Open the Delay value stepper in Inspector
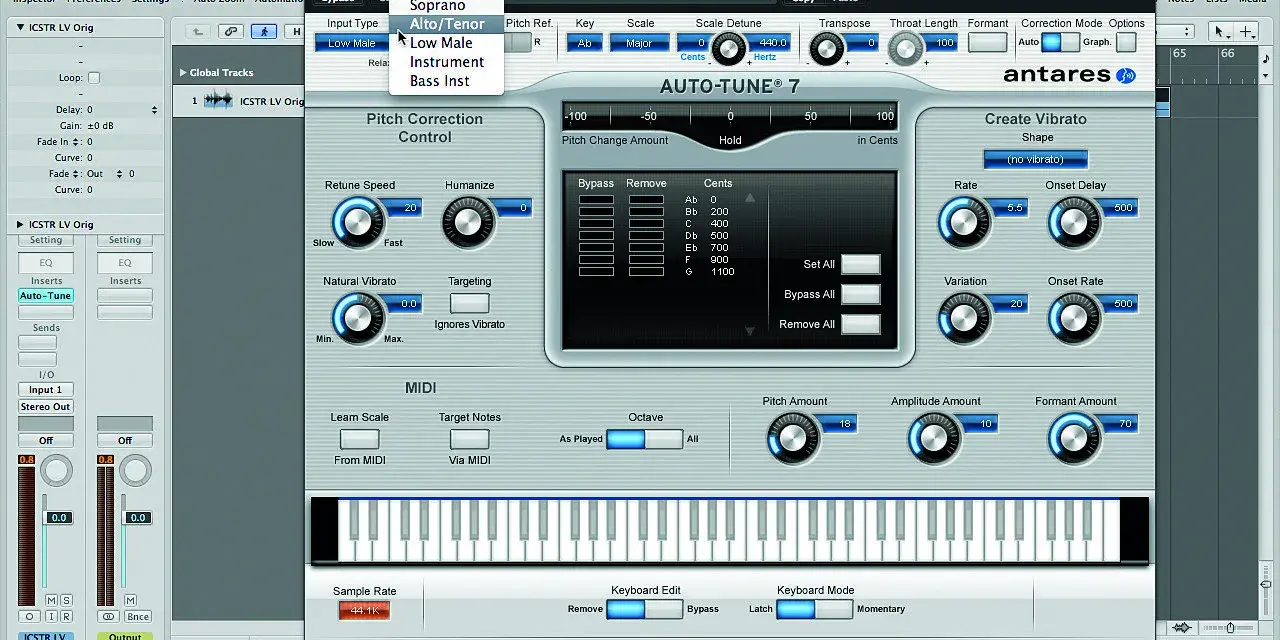Viewport: 1280px width, 640px height. (x=154, y=110)
